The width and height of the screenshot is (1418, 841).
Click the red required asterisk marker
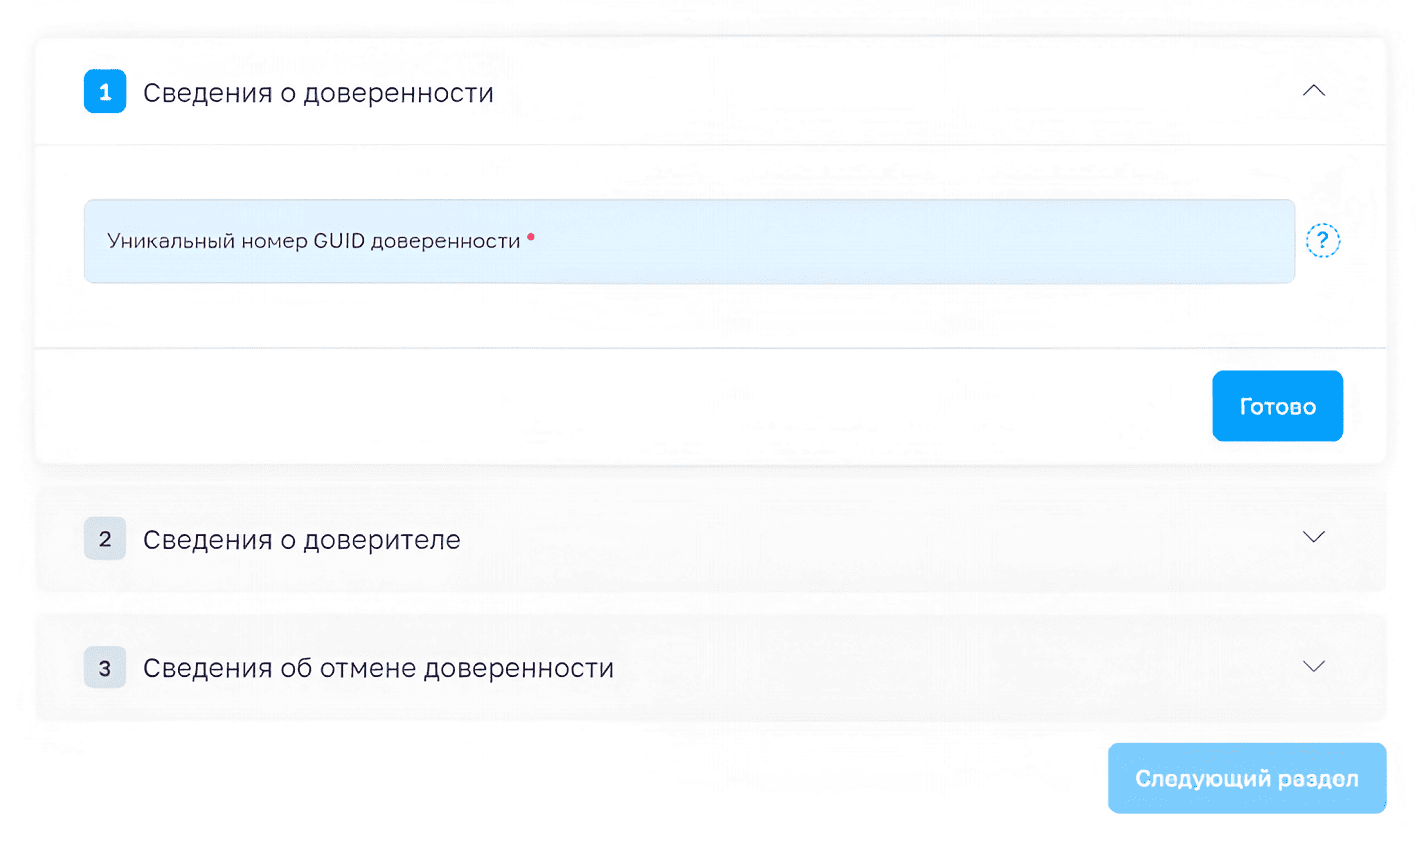[531, 237]
